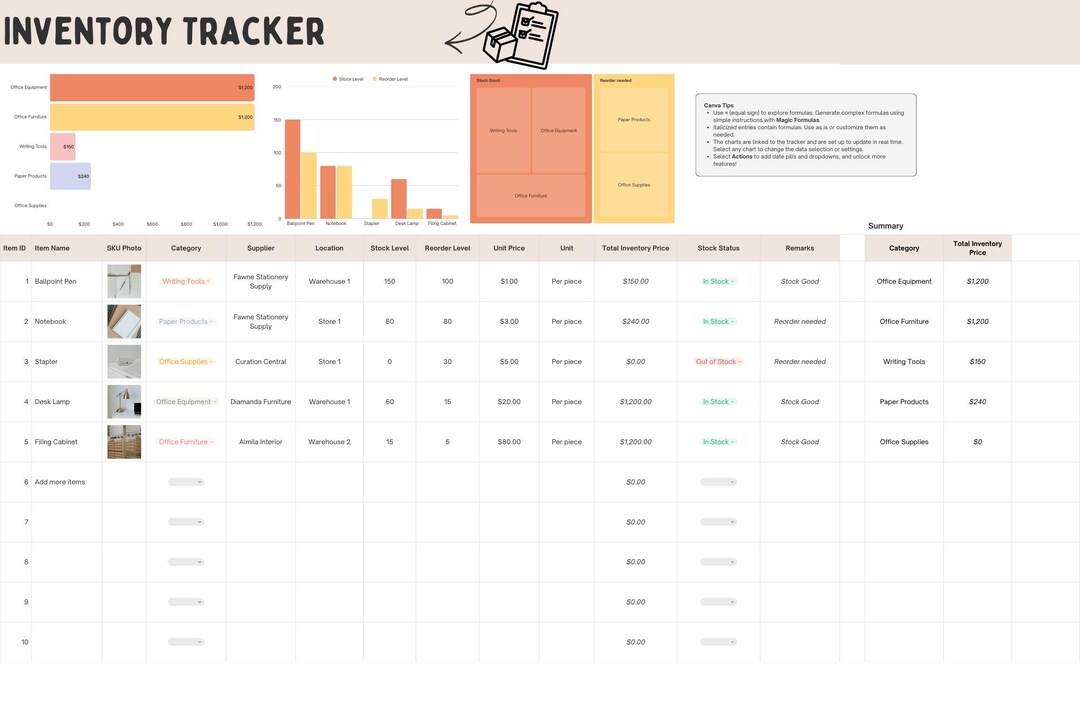This screenshot has width=1080, height=702.
Task: Select the Stock Status column header
Action: click(718, 248)
